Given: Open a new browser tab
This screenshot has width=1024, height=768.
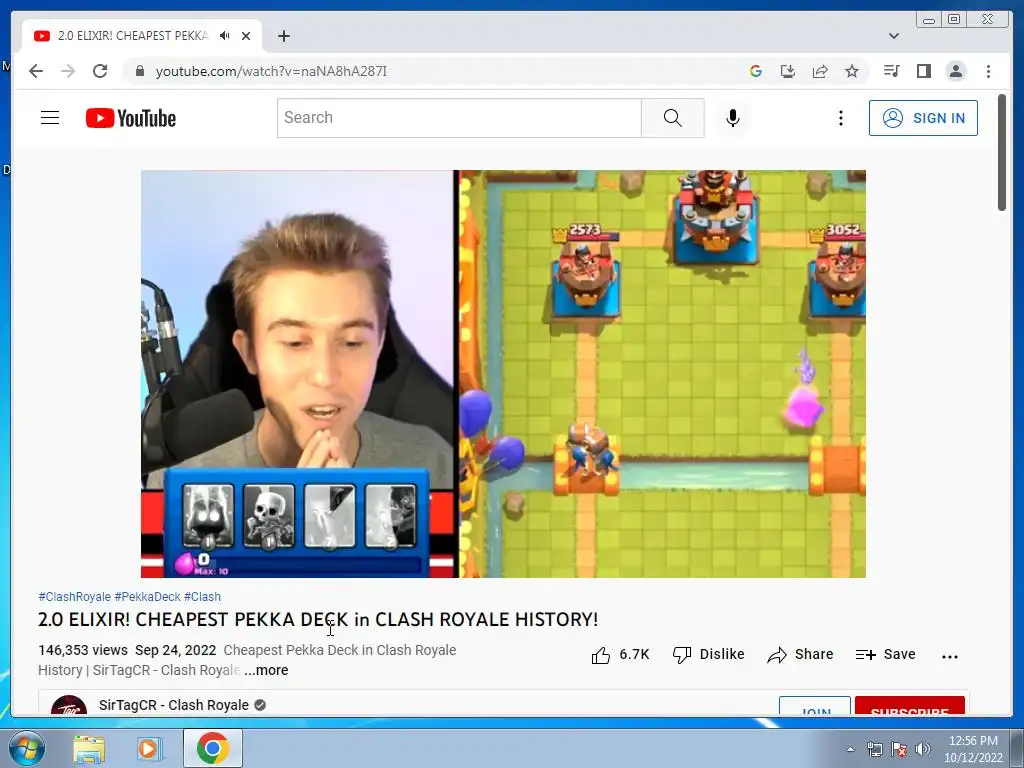Looking at the screenshot, I should (283, 36).
